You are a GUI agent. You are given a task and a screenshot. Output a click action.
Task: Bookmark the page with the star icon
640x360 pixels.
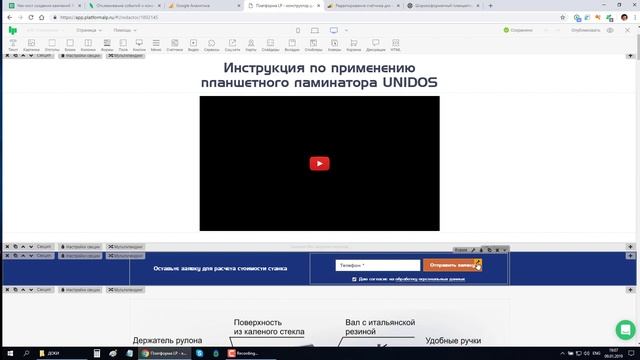(x=563, y=18)
